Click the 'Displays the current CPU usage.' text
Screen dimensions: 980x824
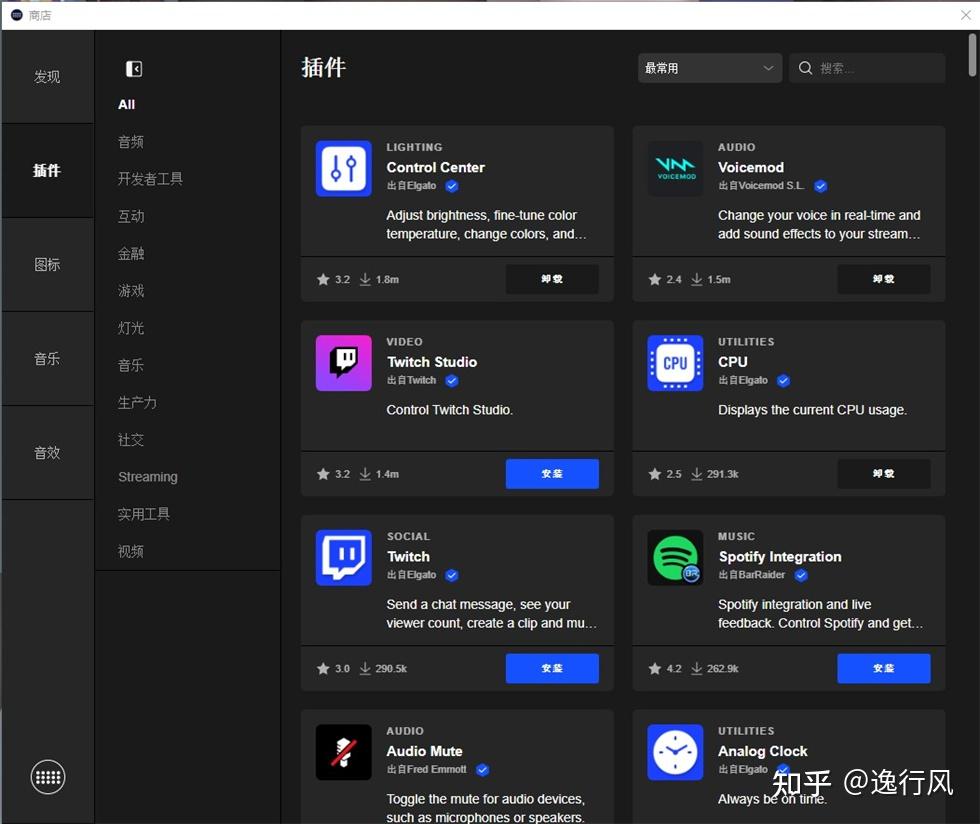coord(812,410)
